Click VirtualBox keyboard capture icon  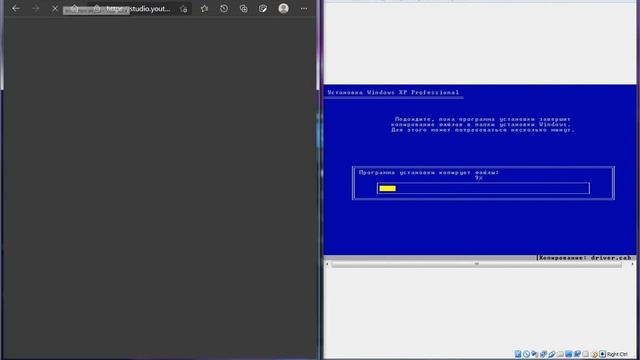[602, 354]
